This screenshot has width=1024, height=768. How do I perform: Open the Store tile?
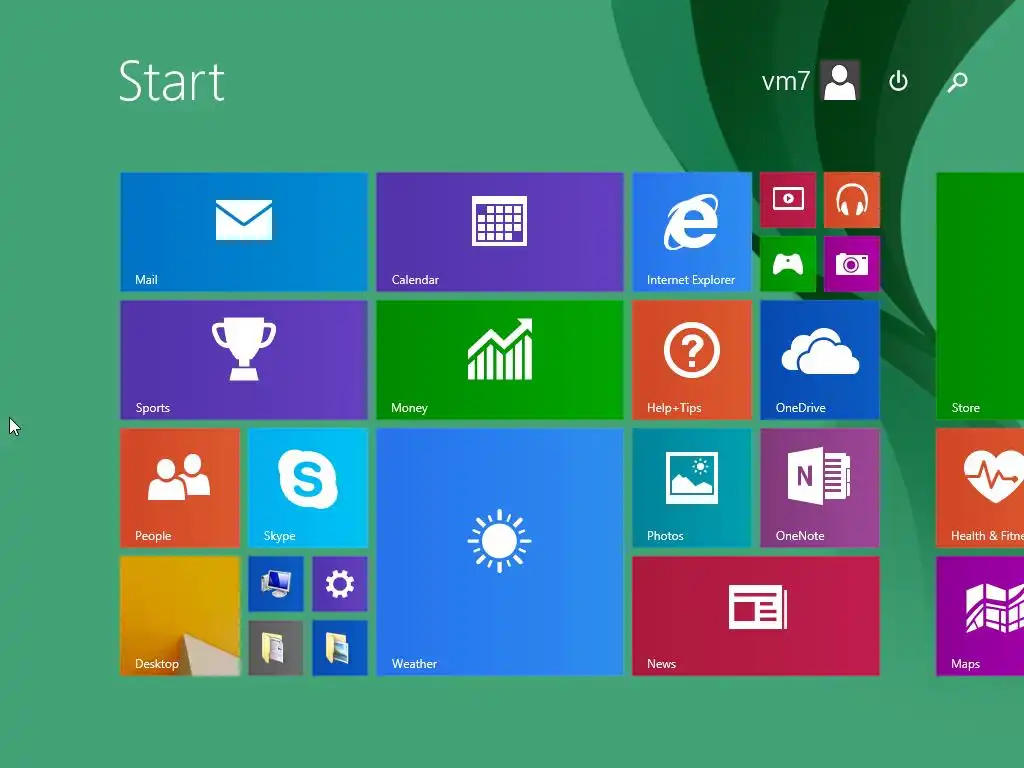(x=980, y=296)
